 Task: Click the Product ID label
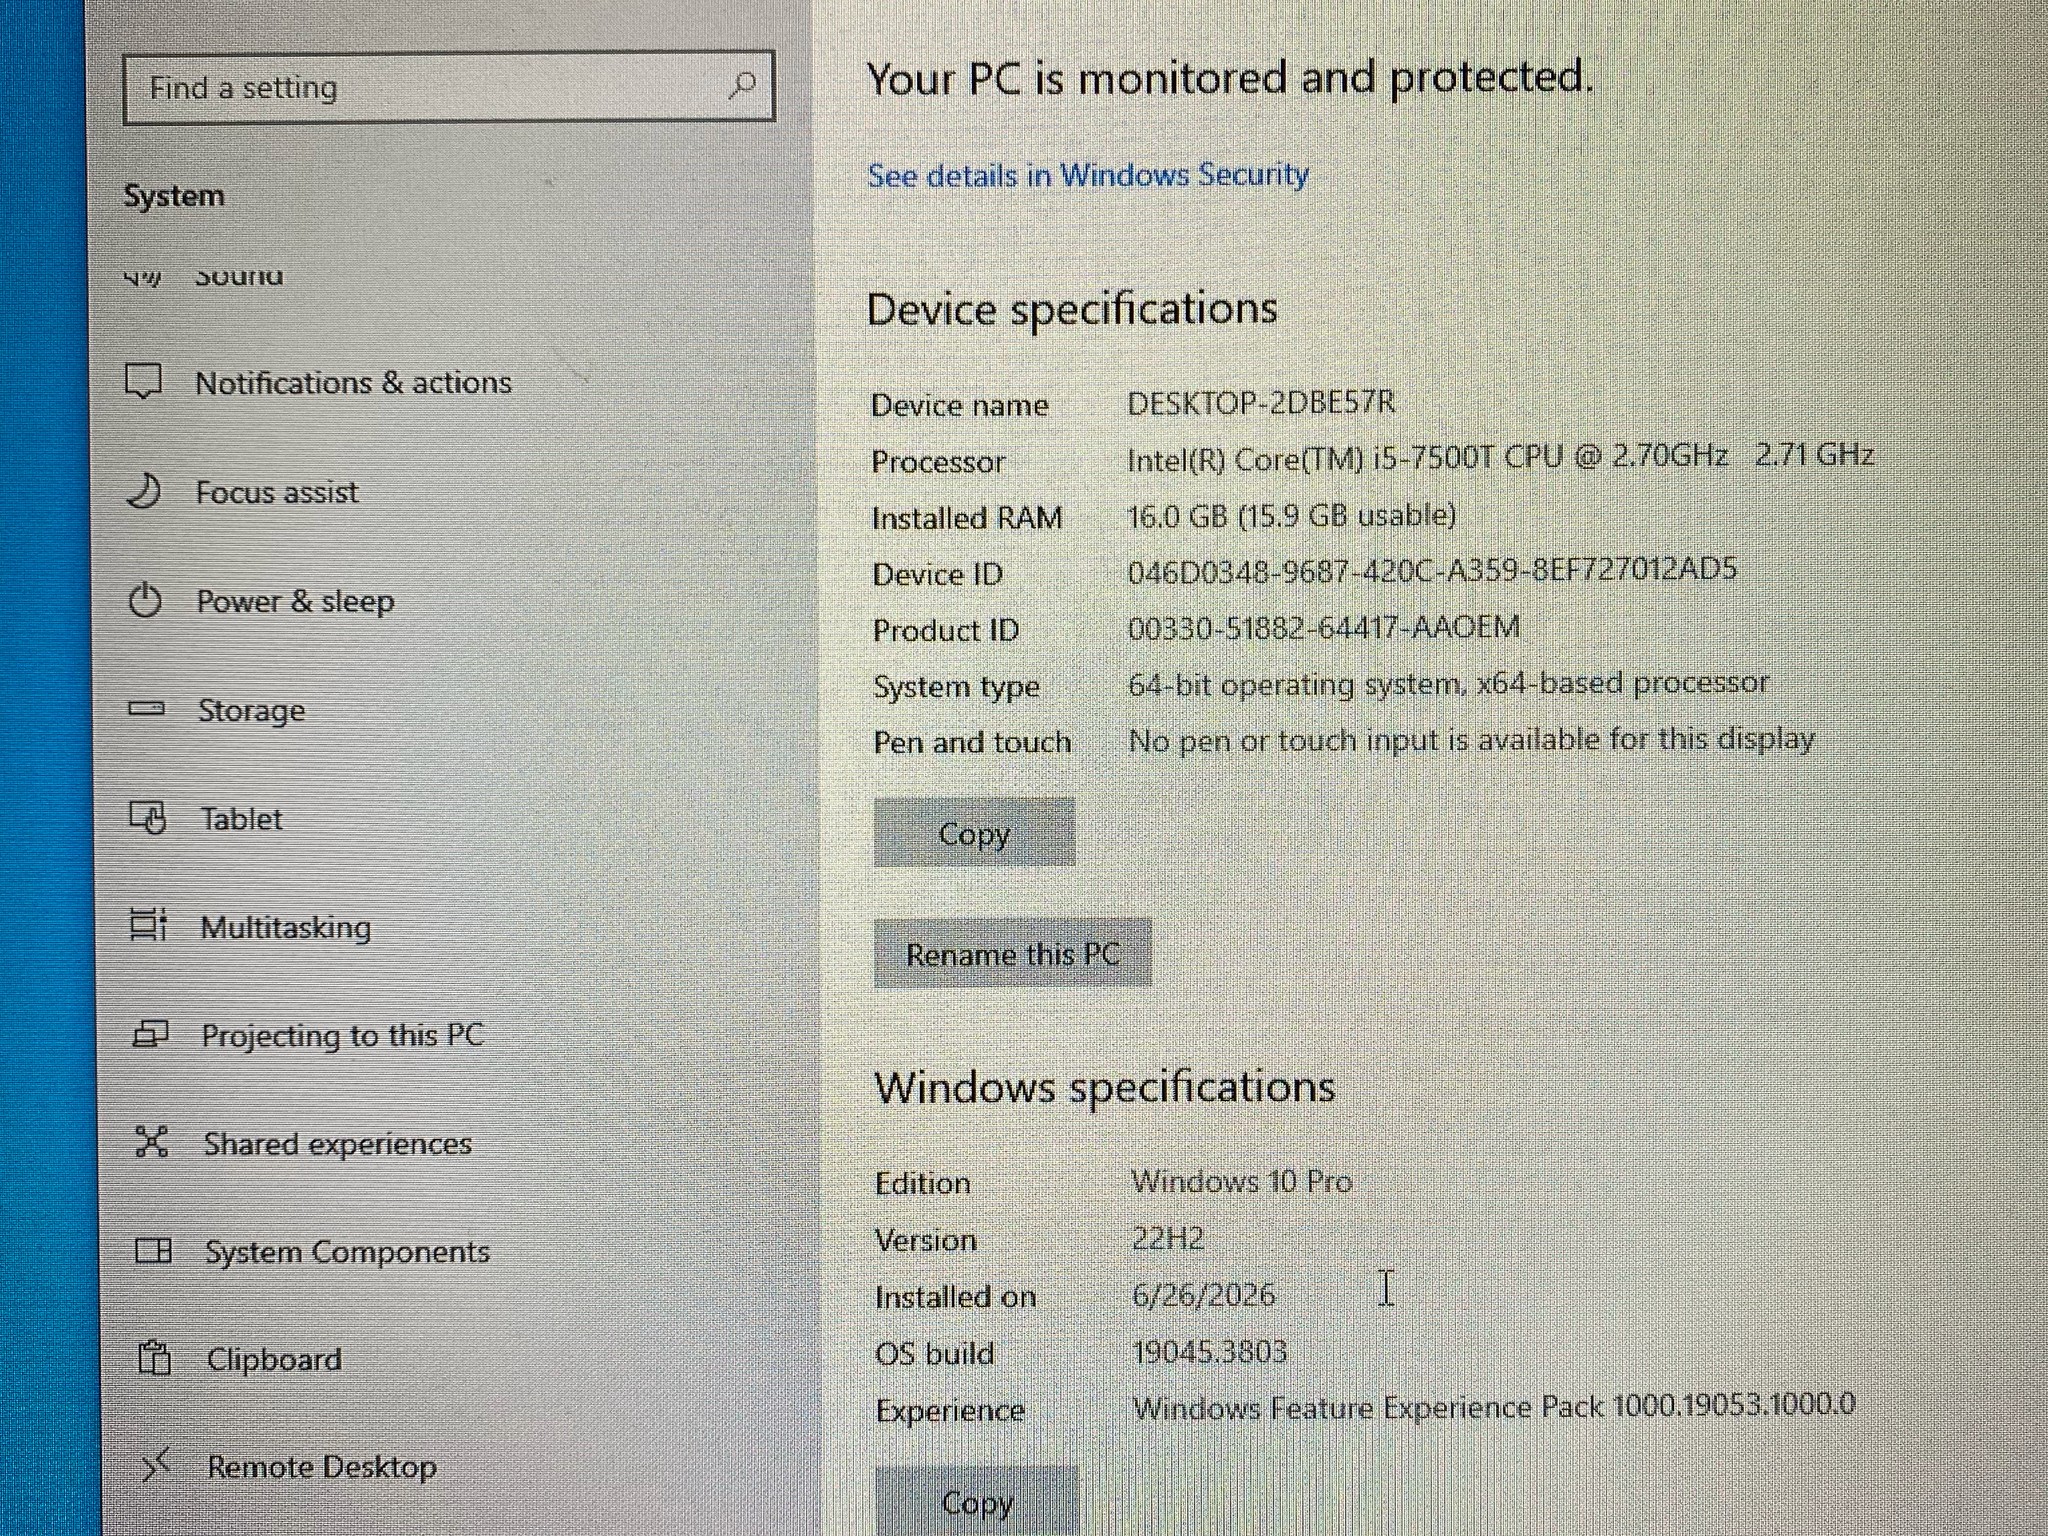point(945,630)
